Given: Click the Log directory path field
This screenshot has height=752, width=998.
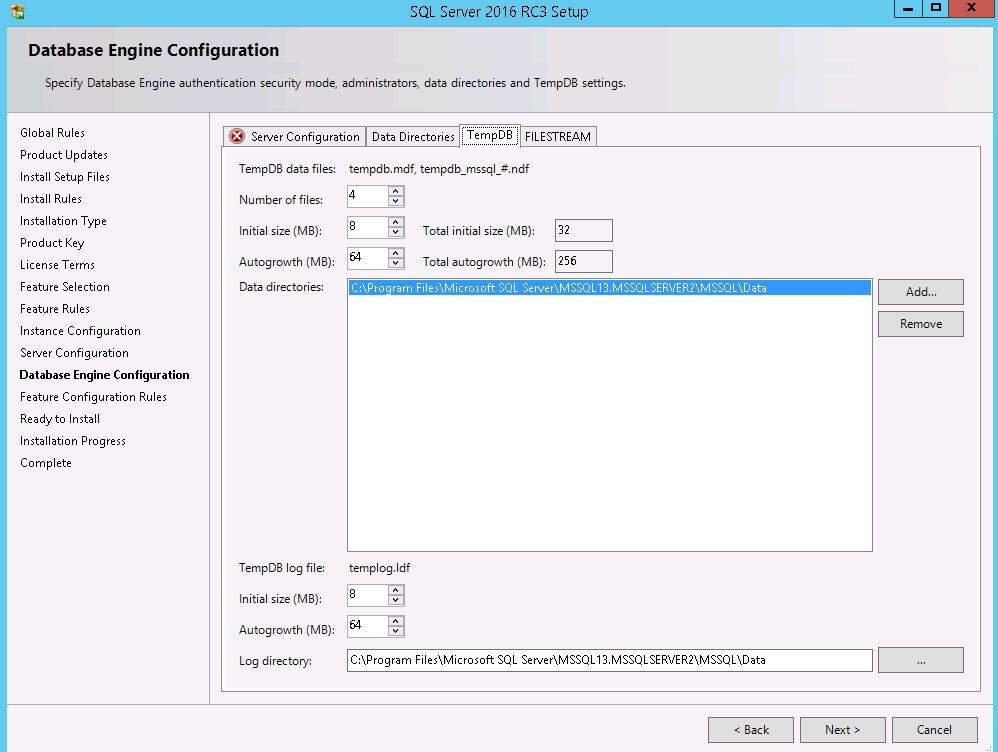Looking at the screenshot, I should 610,660.
